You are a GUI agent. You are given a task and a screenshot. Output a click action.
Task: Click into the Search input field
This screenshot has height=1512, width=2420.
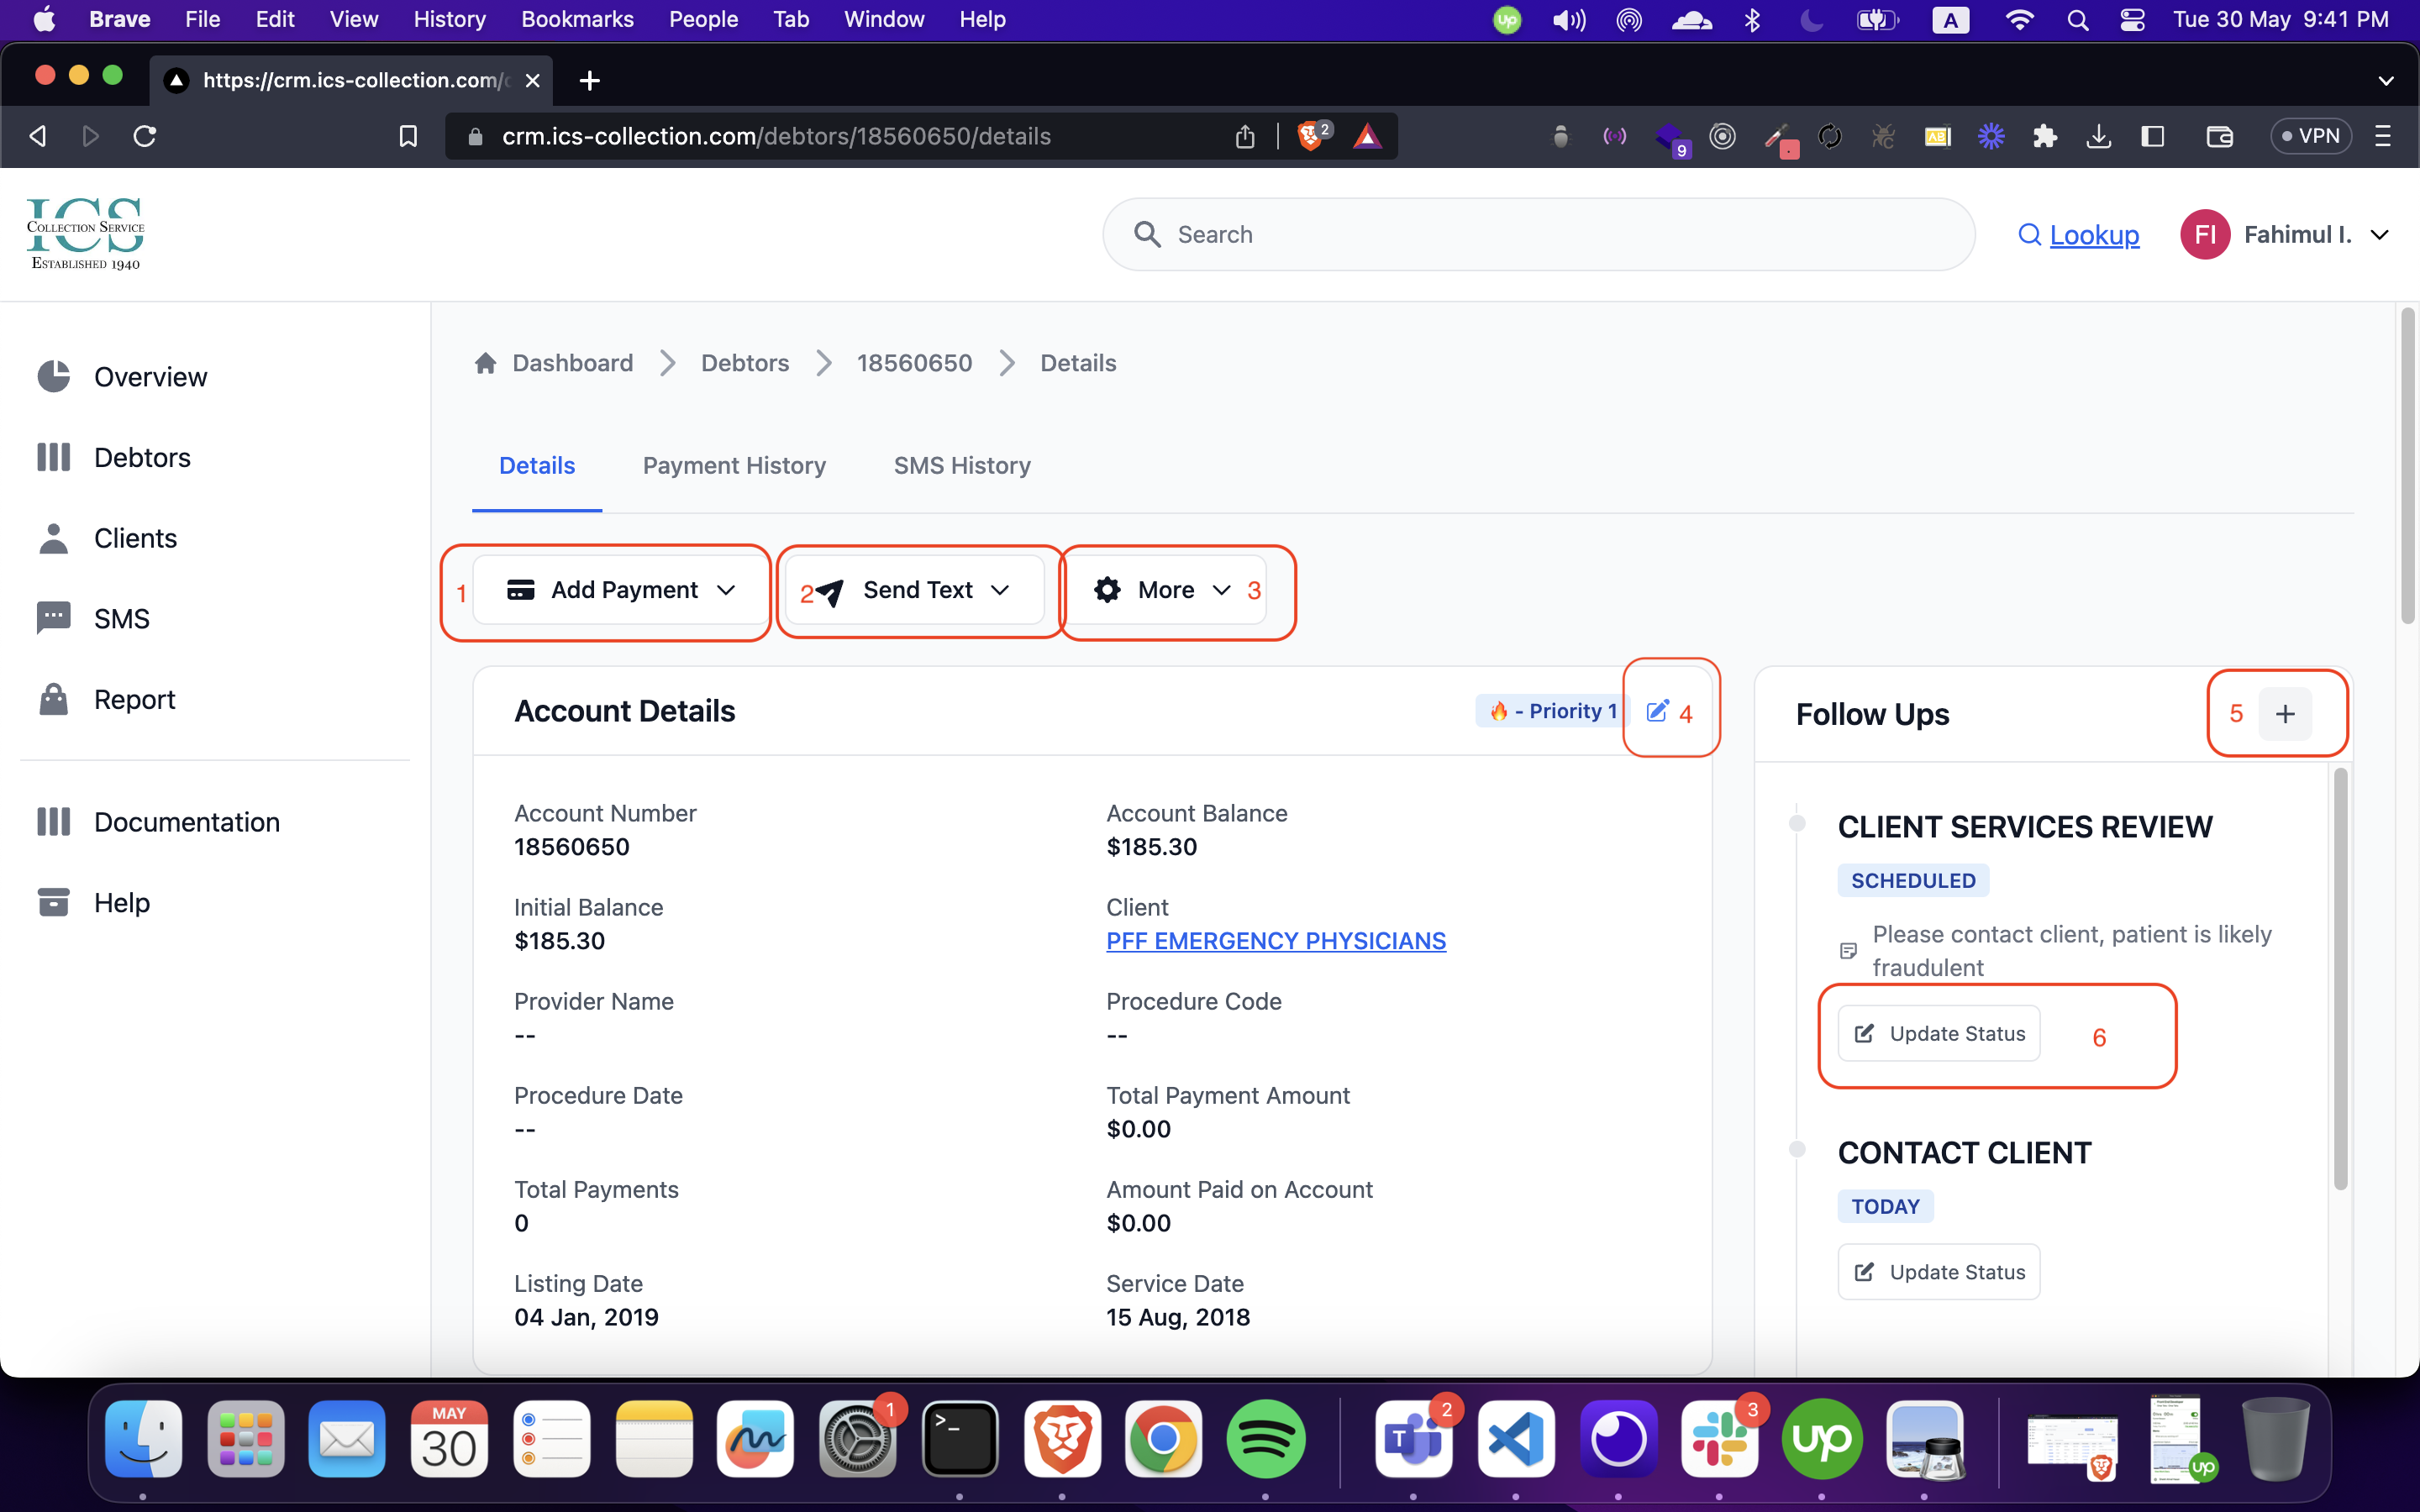click(x=1540, y=234)
